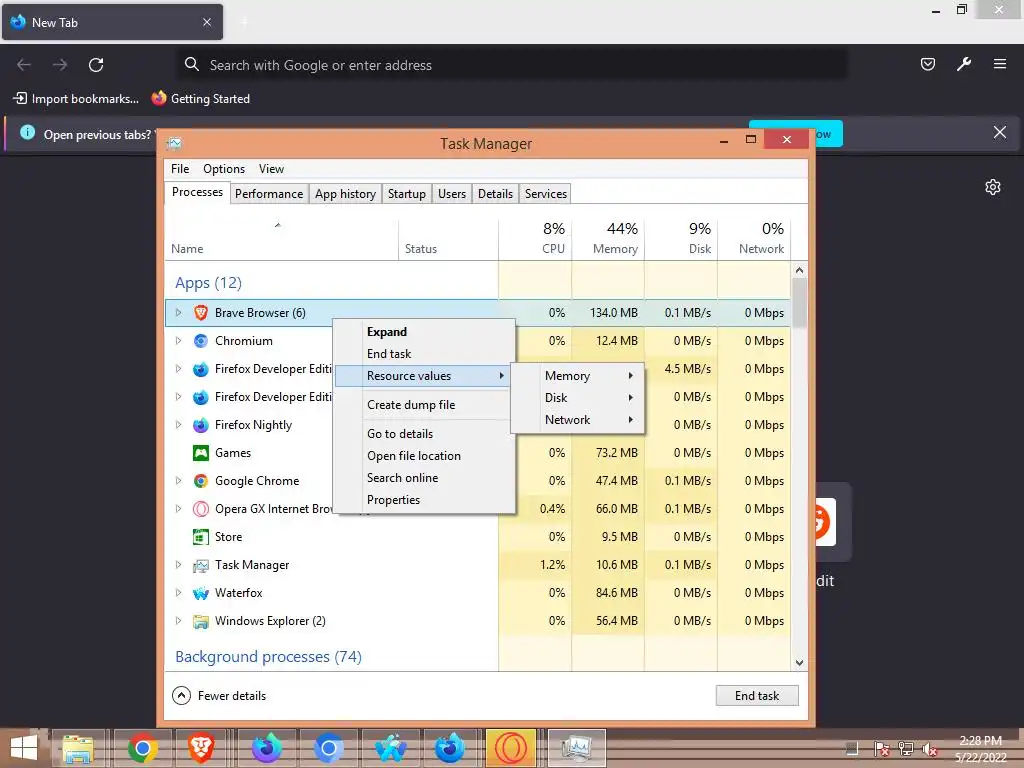Switch to Task Manager on the taskbar
1024x768 pixels.
pyautogui.click(x=576, y=748)
